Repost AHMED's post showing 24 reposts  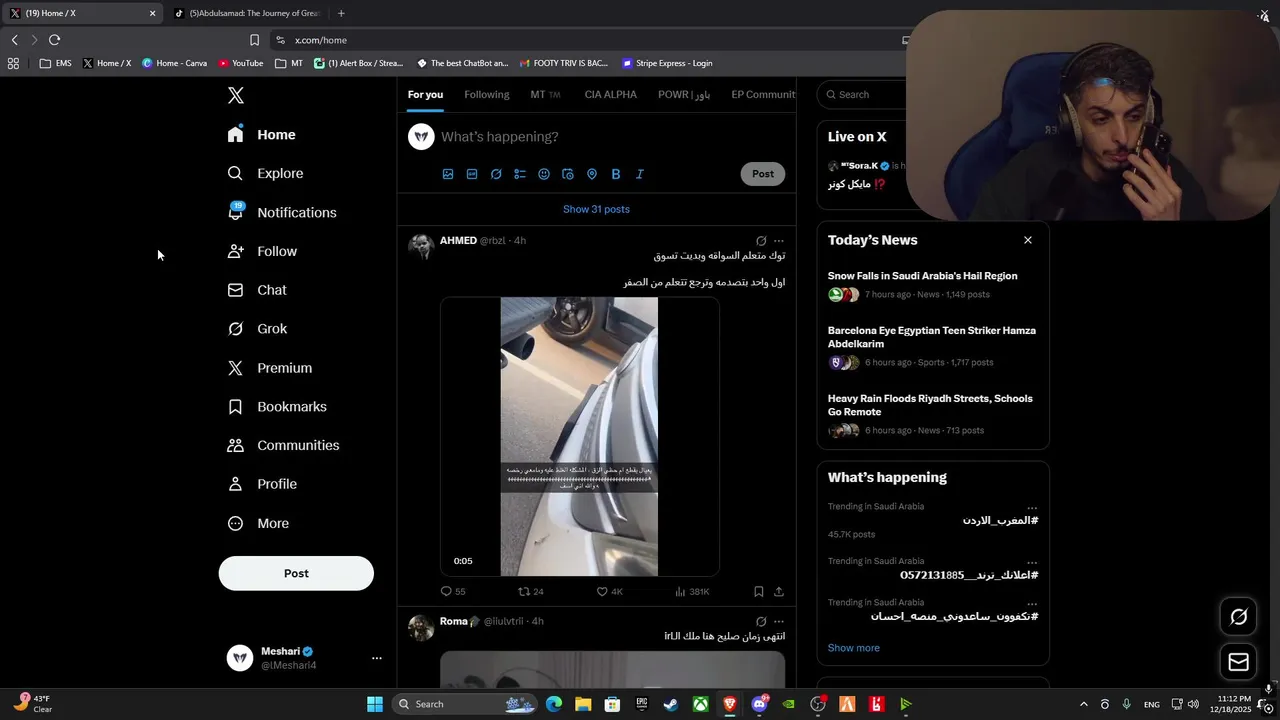pos(531,592)
